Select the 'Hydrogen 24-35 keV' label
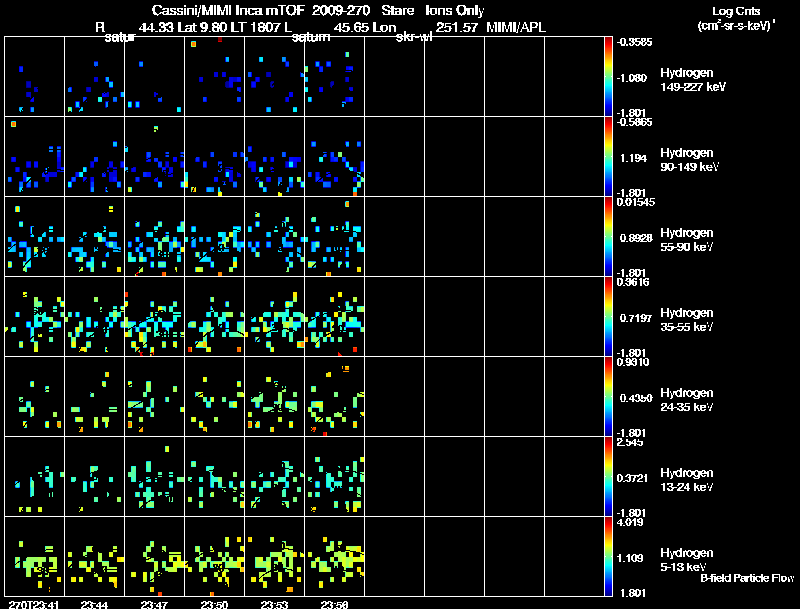The height and width of the screenshot is (609, 800). pyautogui.click(x=687, y=400)
